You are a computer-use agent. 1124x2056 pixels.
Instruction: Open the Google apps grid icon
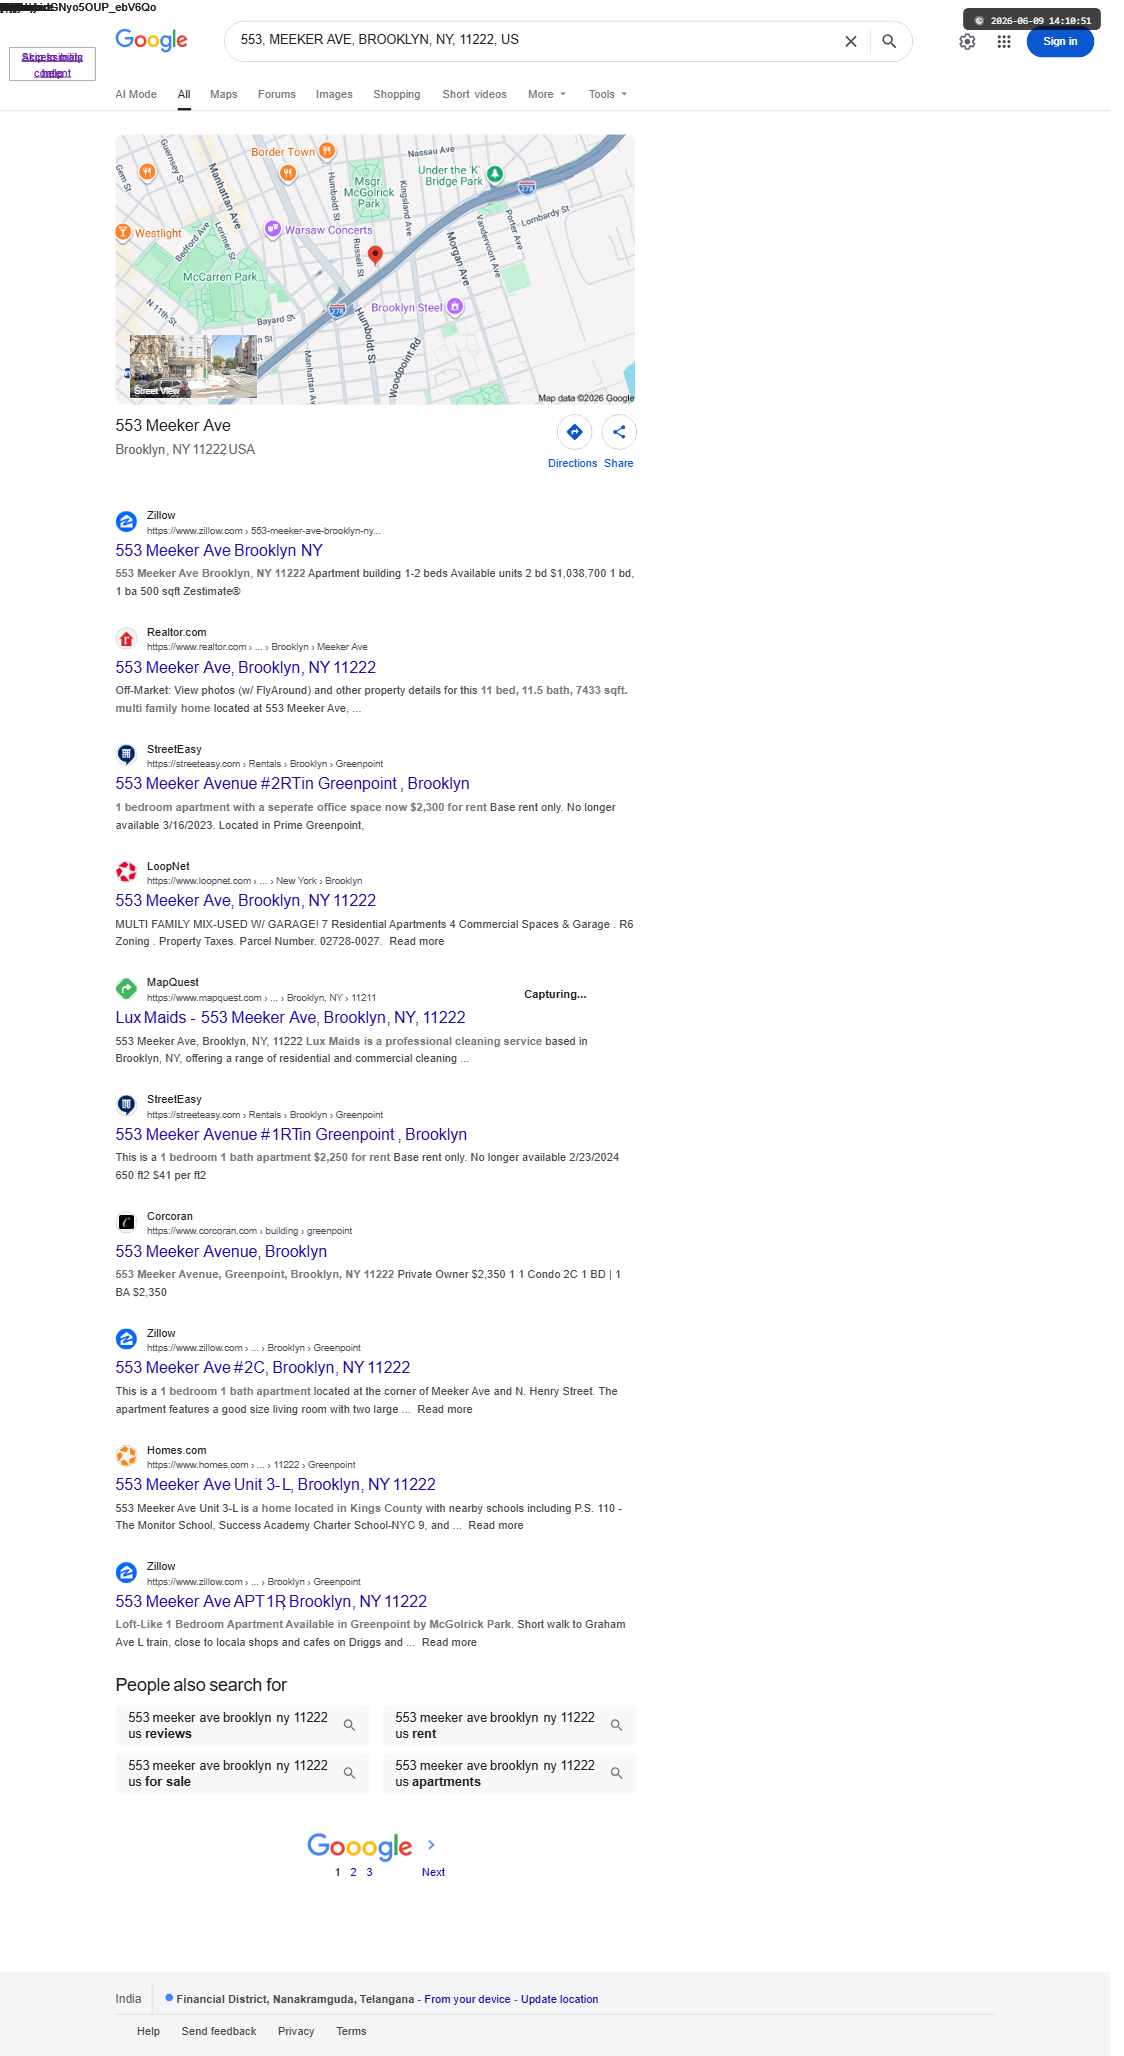coord(1004,41)
